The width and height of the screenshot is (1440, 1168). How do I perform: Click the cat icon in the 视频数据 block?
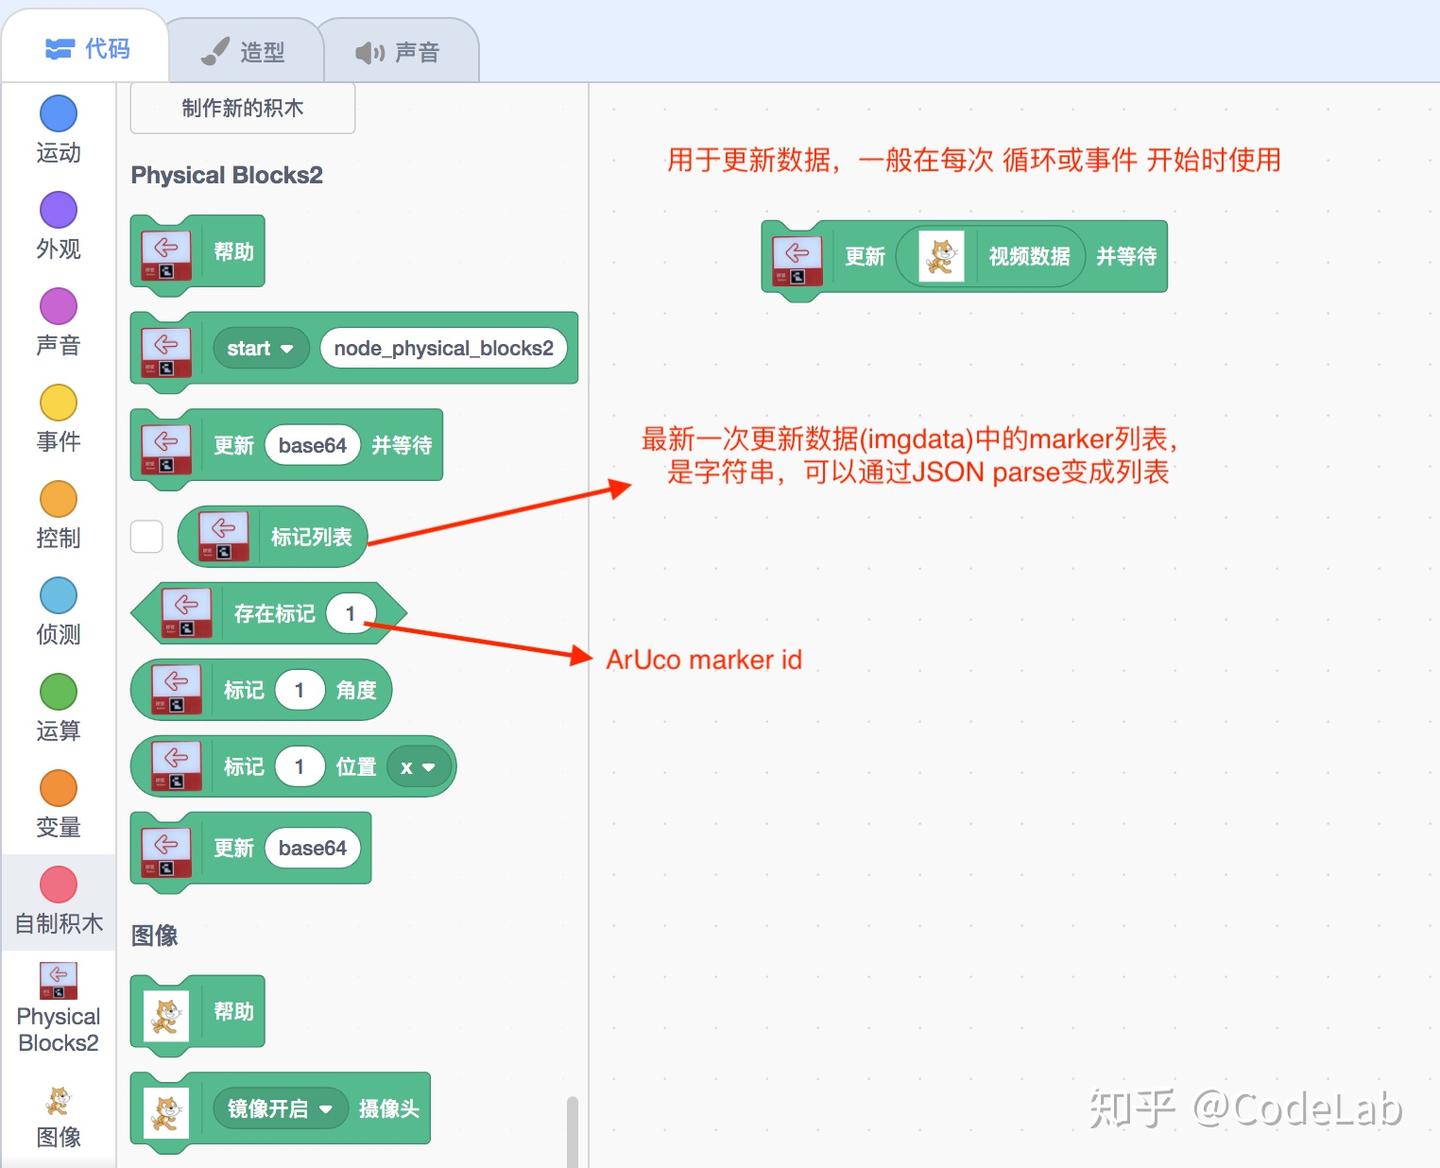(x=941, y=257)
